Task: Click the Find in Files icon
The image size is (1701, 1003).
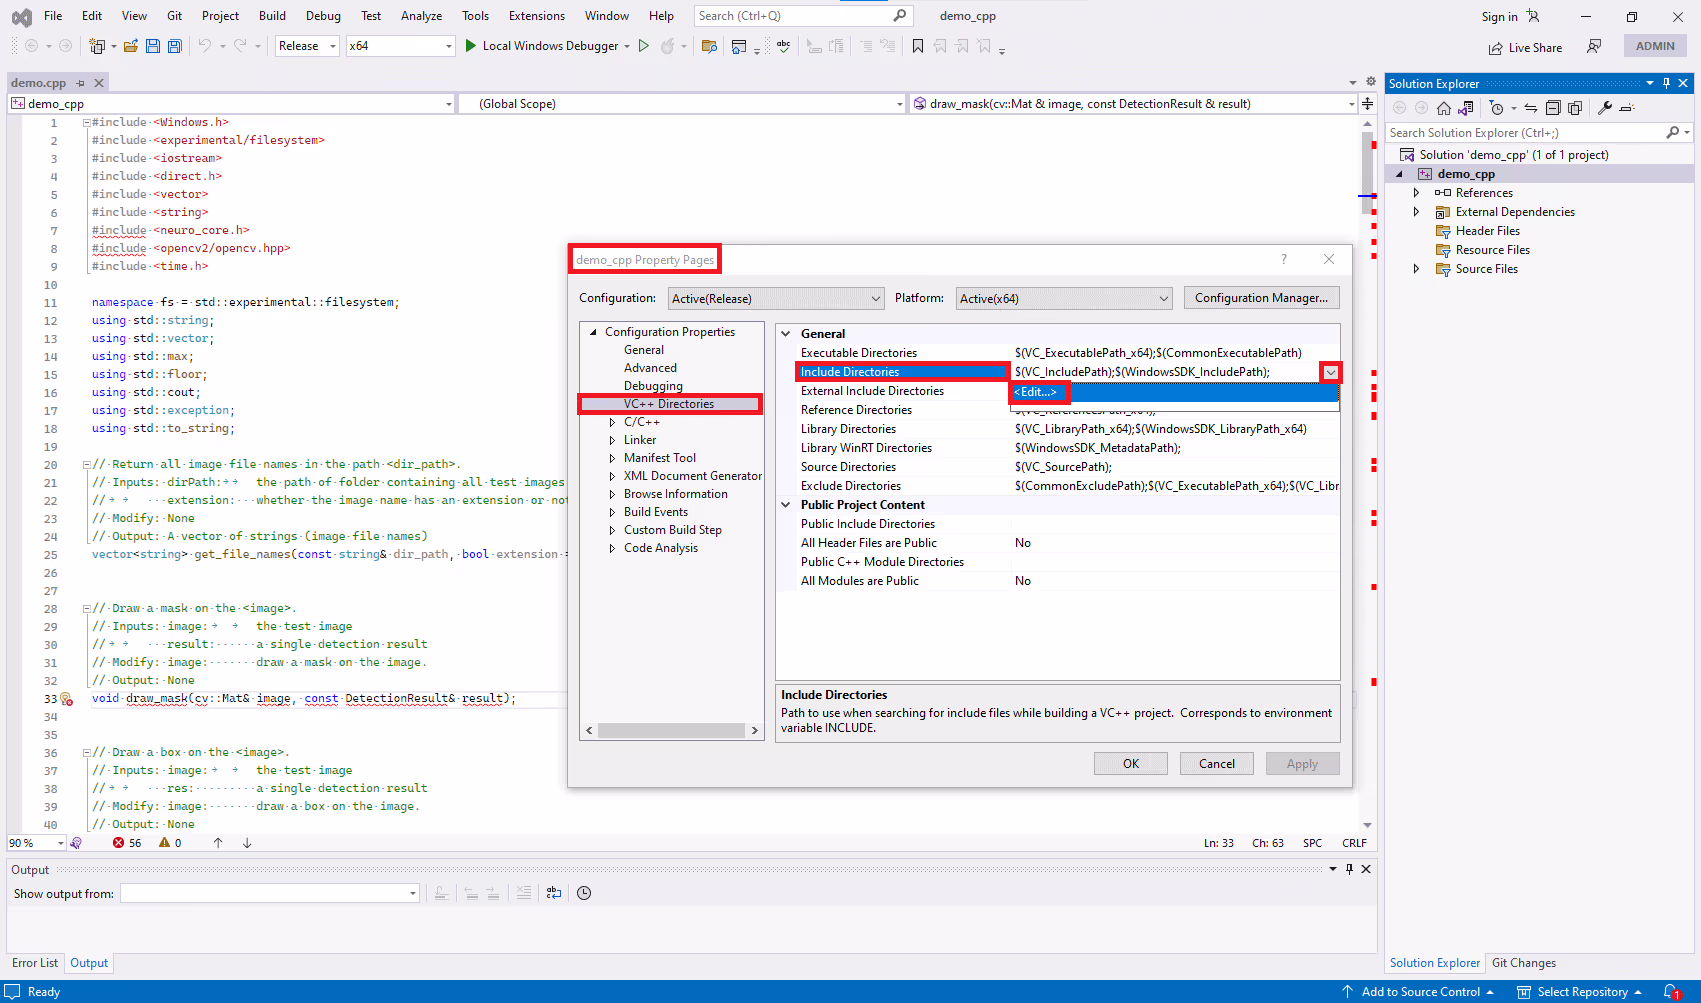Action: point(709,46)
